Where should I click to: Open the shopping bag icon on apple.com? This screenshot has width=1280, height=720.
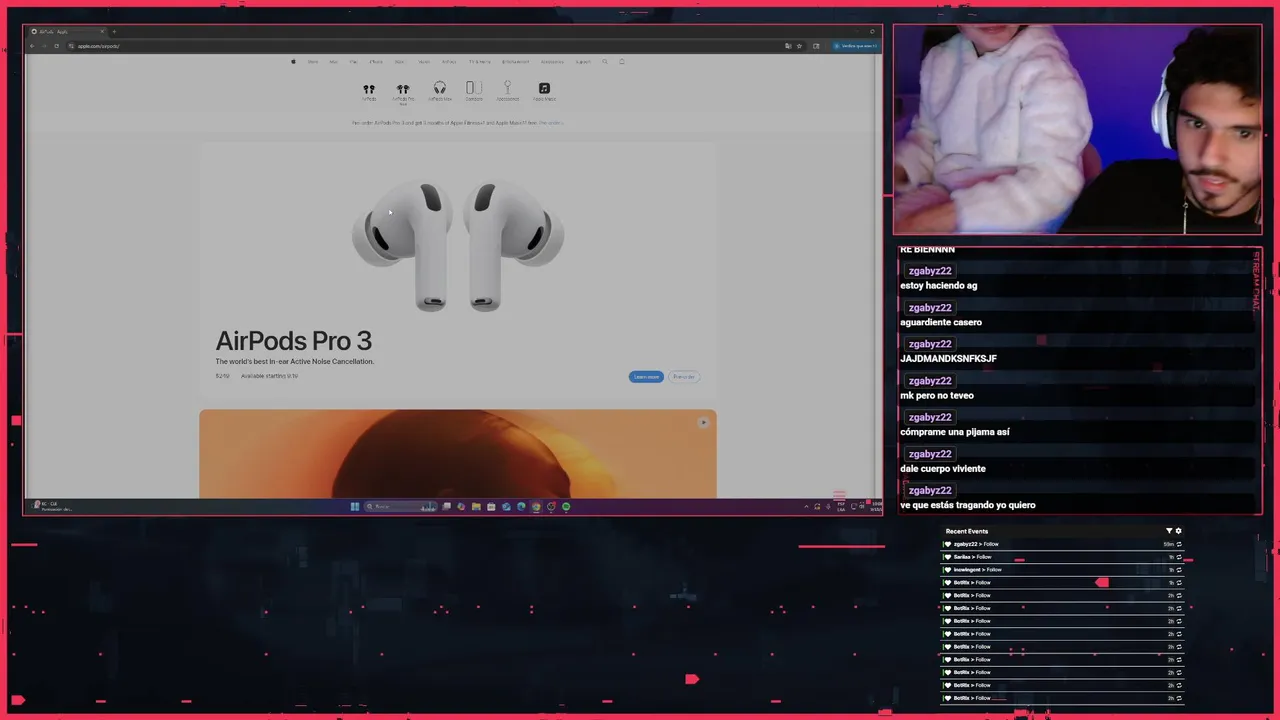pyautogui.click(x=621, y=61)
